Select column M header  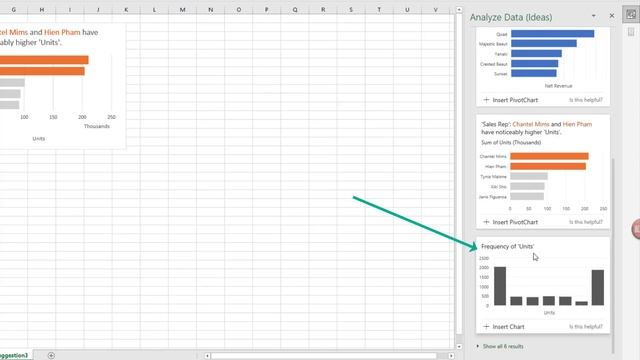(182, 9)
